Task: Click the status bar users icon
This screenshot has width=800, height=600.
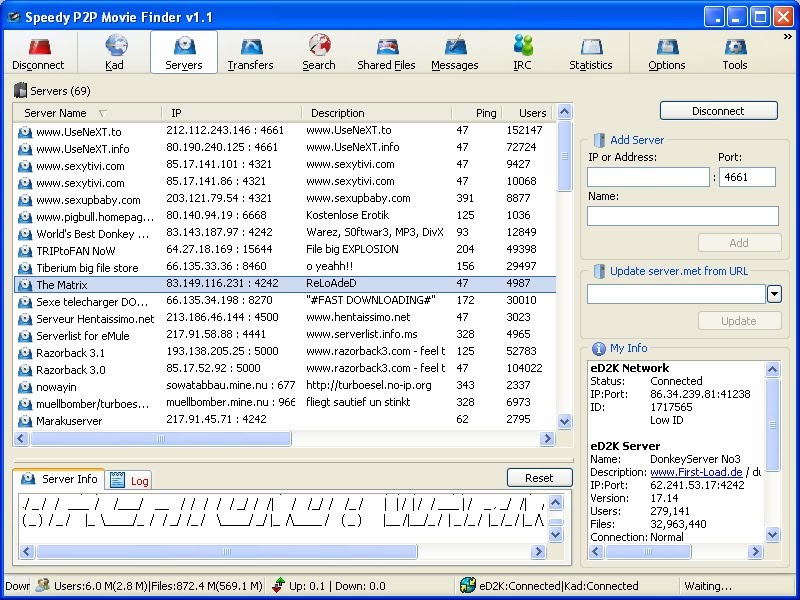Action: click(43, 586)
